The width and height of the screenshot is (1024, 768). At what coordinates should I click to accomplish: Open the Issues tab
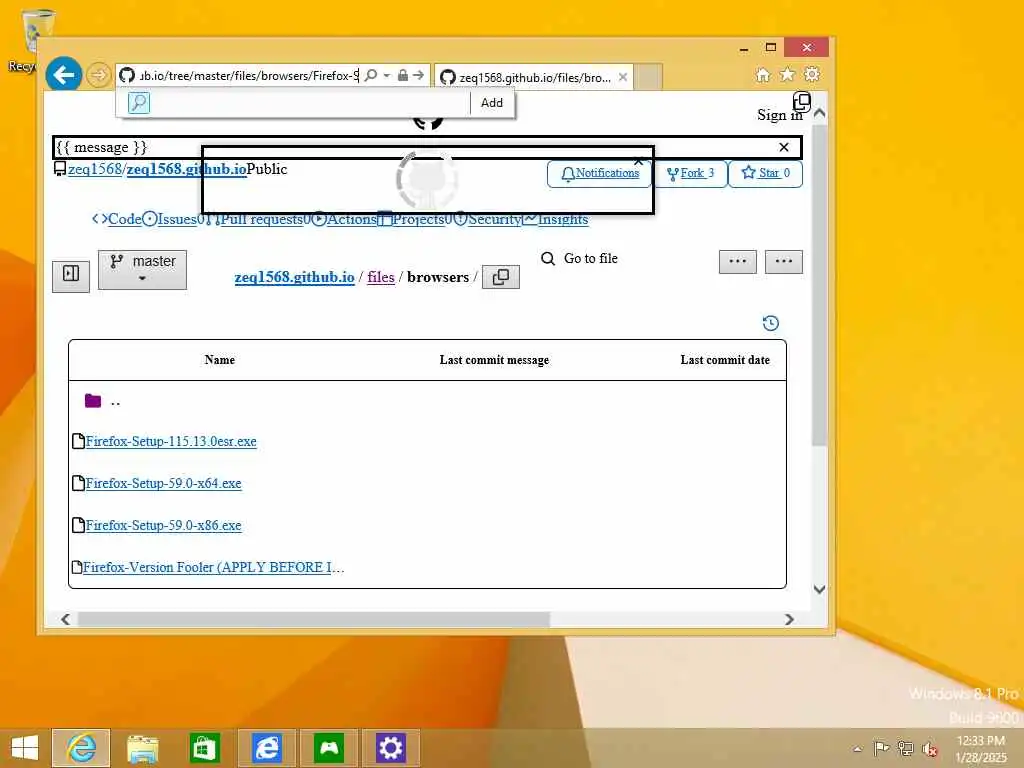click(x=174, y=219)
